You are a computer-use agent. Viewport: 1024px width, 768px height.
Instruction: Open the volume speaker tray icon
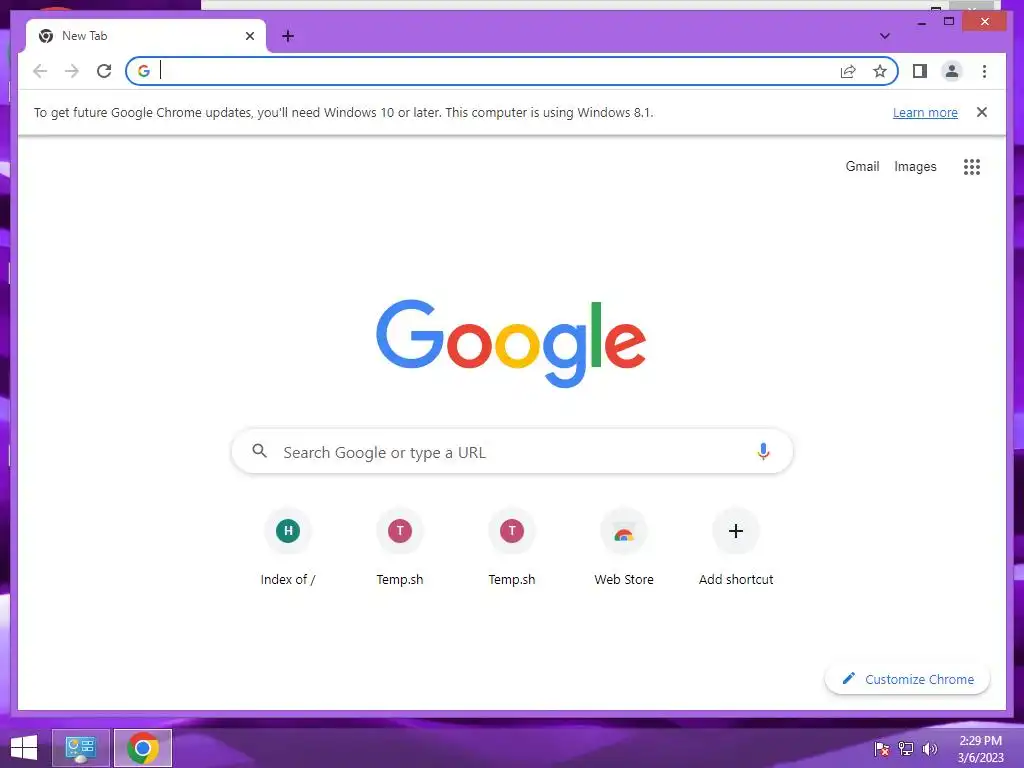coord(929,748)
